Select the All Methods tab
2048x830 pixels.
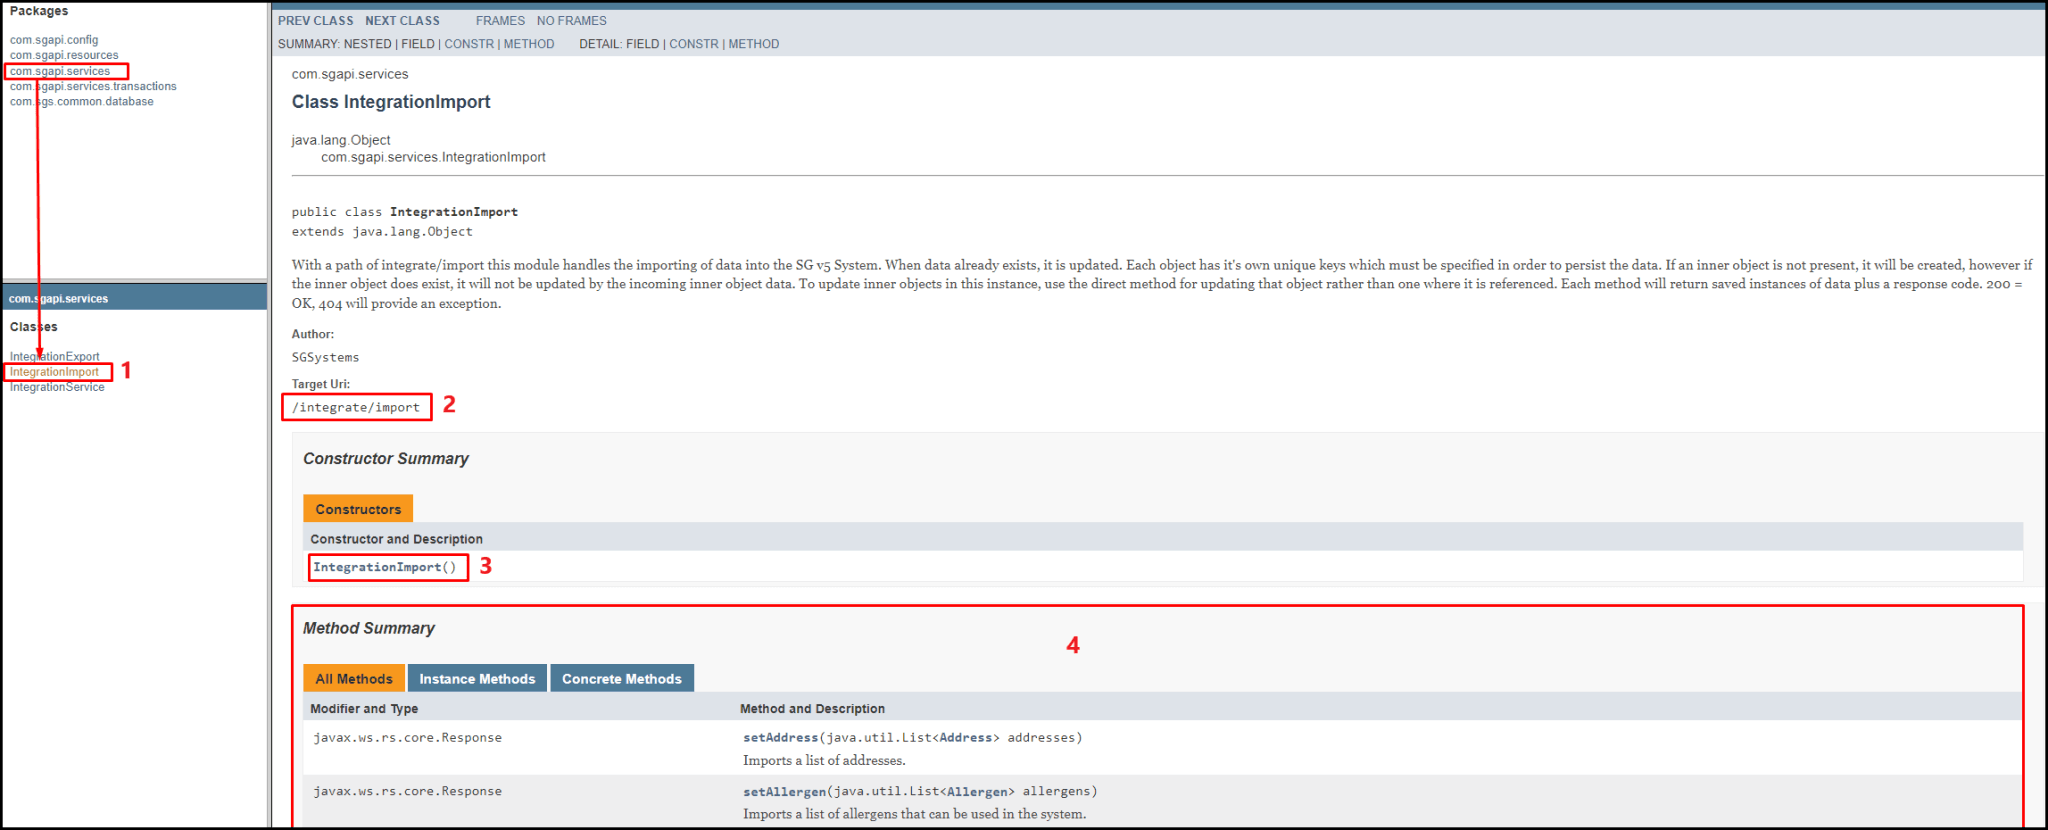(x=354, y=679)
